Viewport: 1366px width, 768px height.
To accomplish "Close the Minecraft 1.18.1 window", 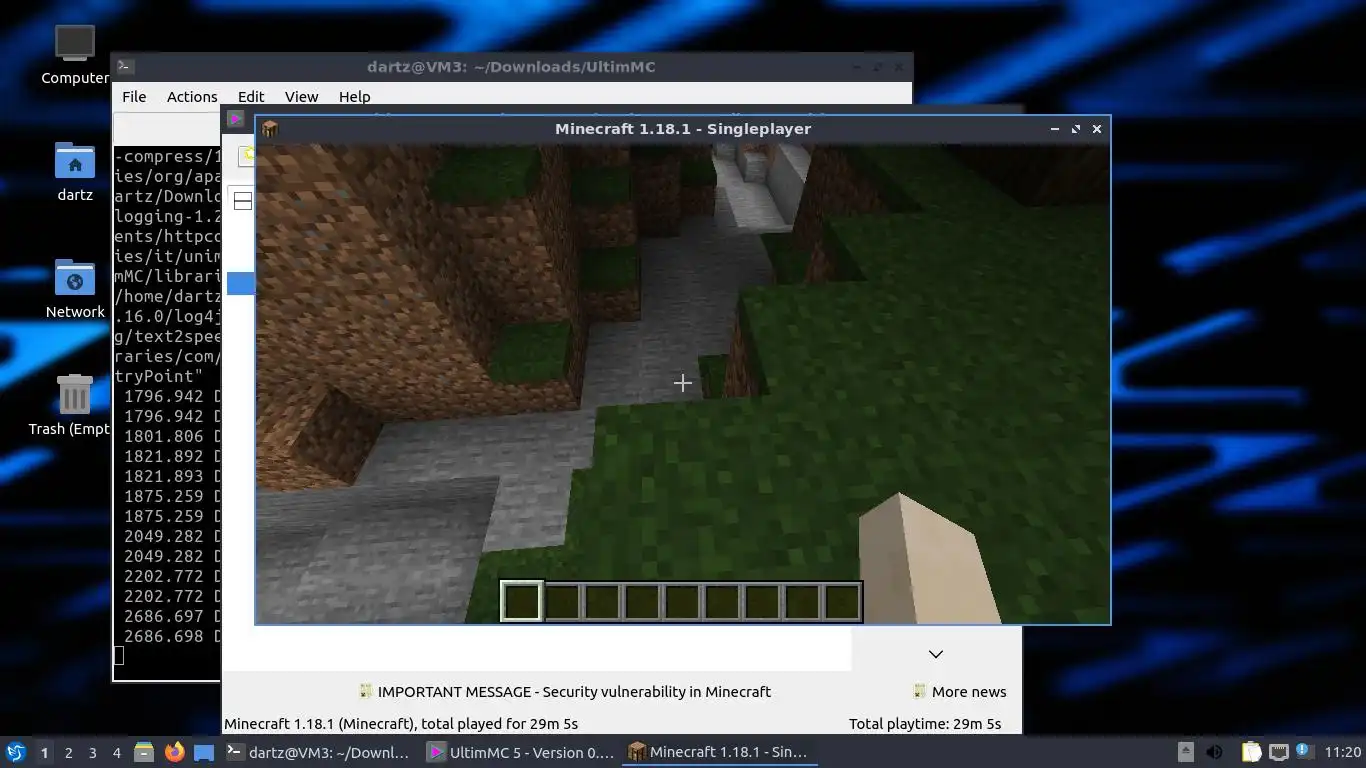I will (1097, 129).
